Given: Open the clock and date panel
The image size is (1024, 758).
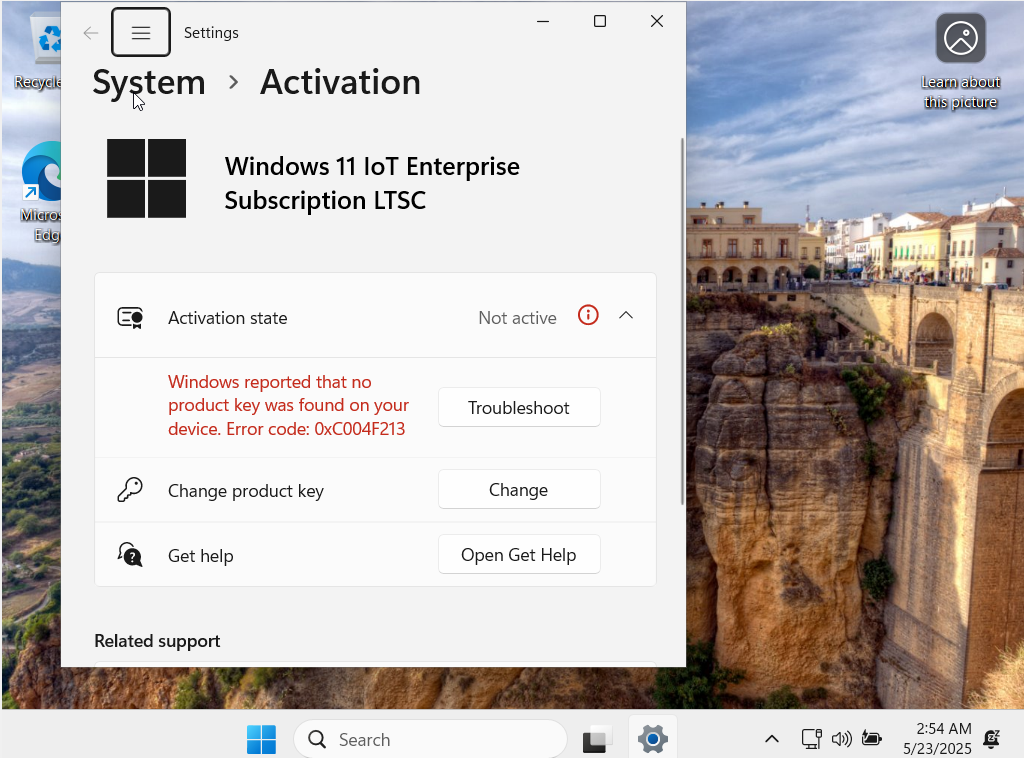Looking at the screenshot, I should [936, 739].
